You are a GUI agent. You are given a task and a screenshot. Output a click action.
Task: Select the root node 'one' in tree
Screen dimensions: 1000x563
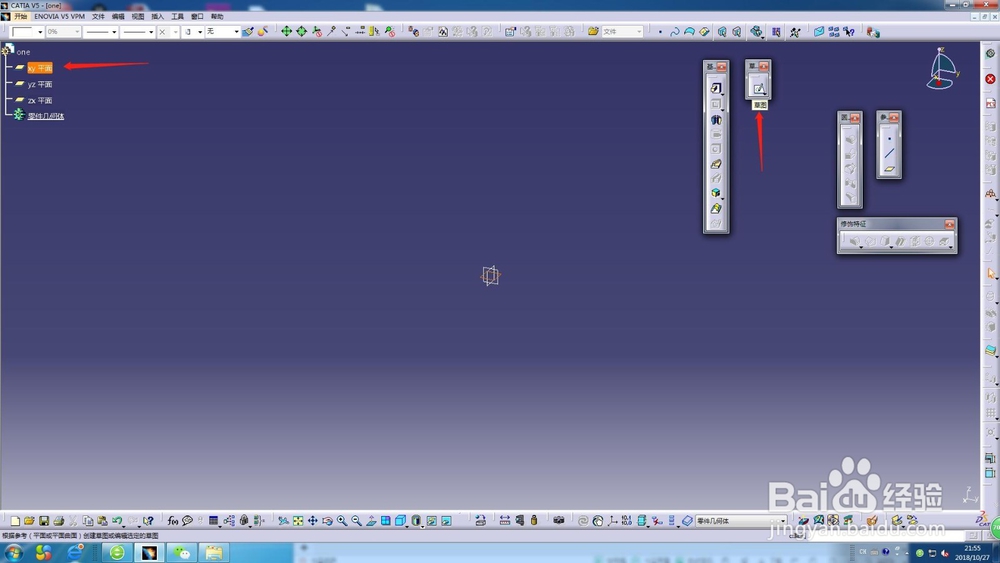(x=23, y=52)
